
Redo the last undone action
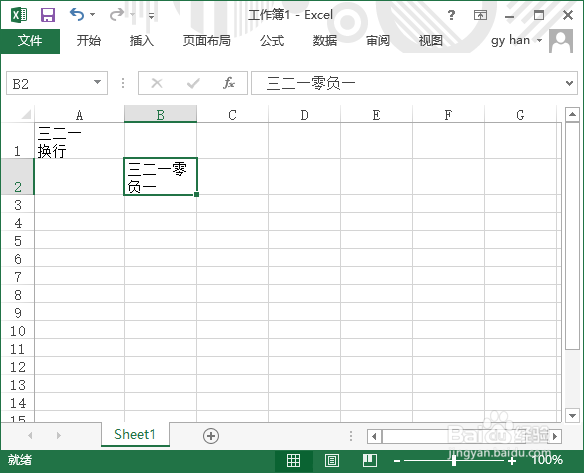[x=117, y=15]
